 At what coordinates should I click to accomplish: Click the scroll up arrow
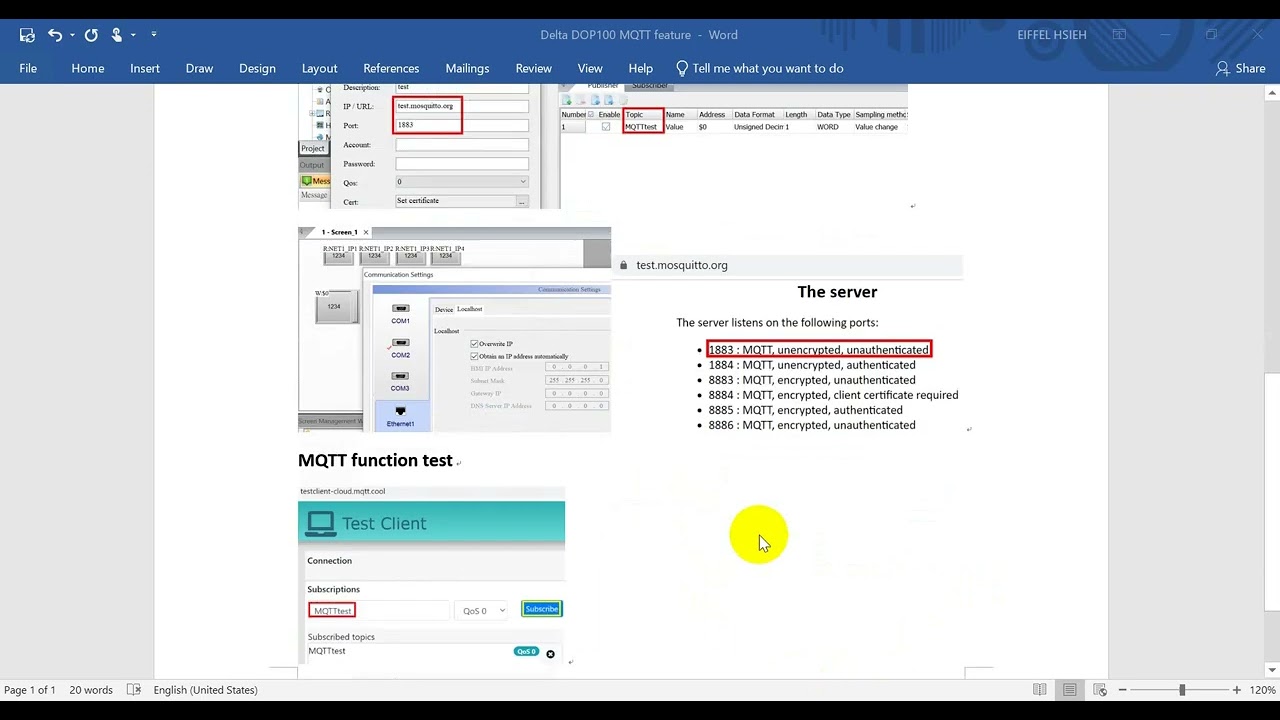pos(1272,93)
